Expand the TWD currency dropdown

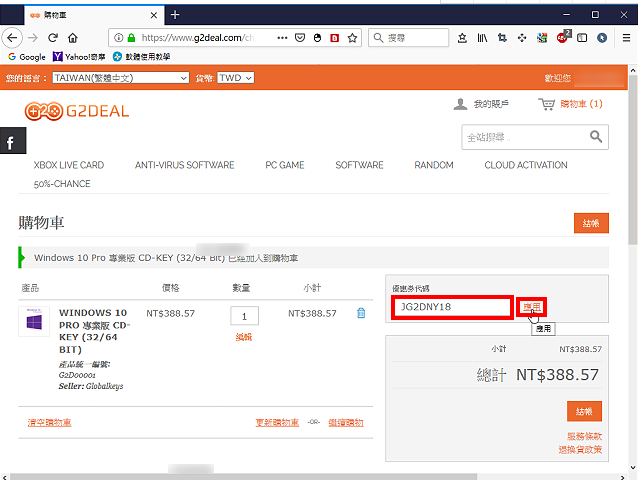(236, 78)
